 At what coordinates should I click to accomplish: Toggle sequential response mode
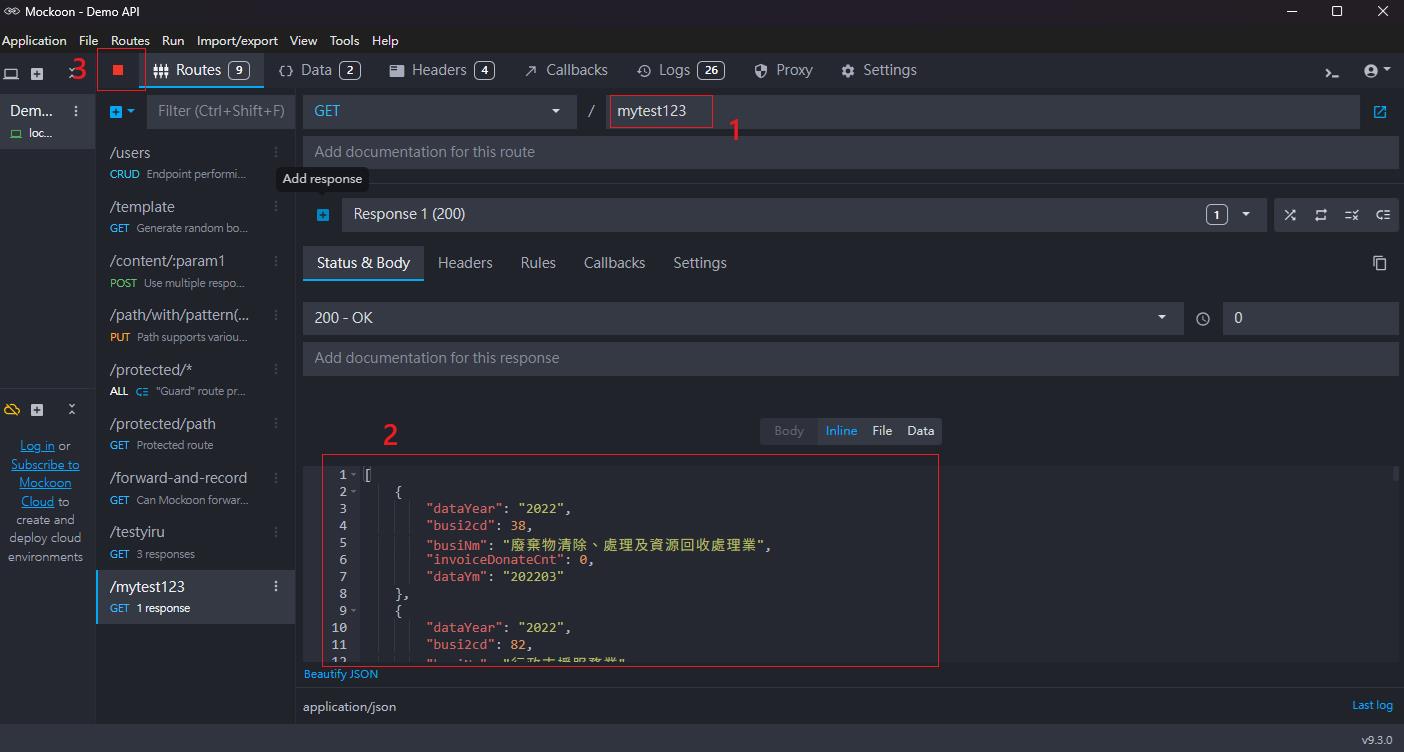tap(1321, 215)
